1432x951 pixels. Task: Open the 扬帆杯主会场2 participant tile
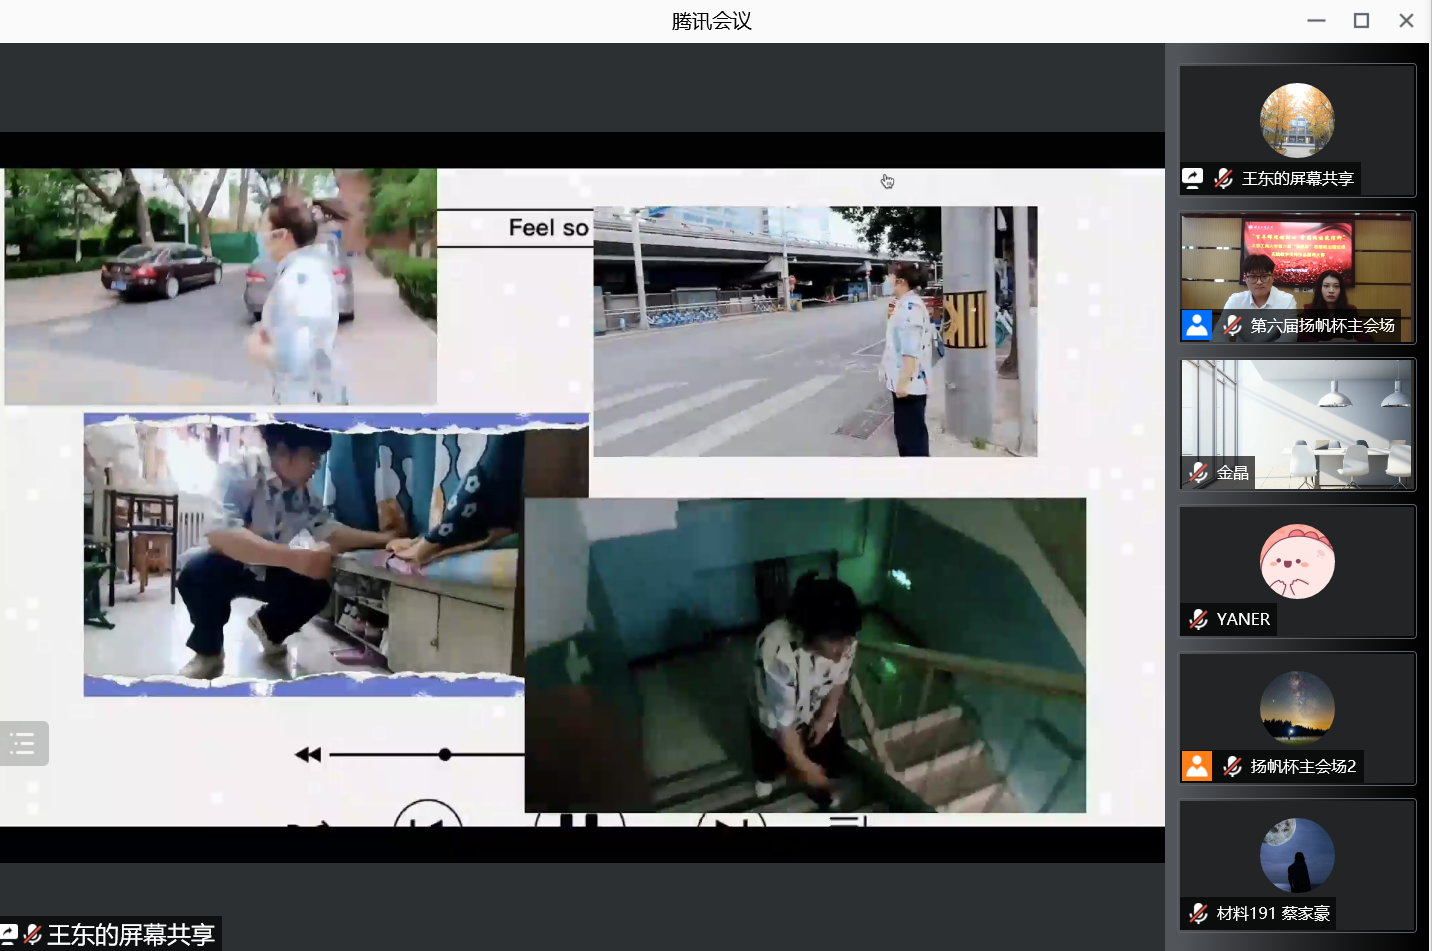[1297, 708]
